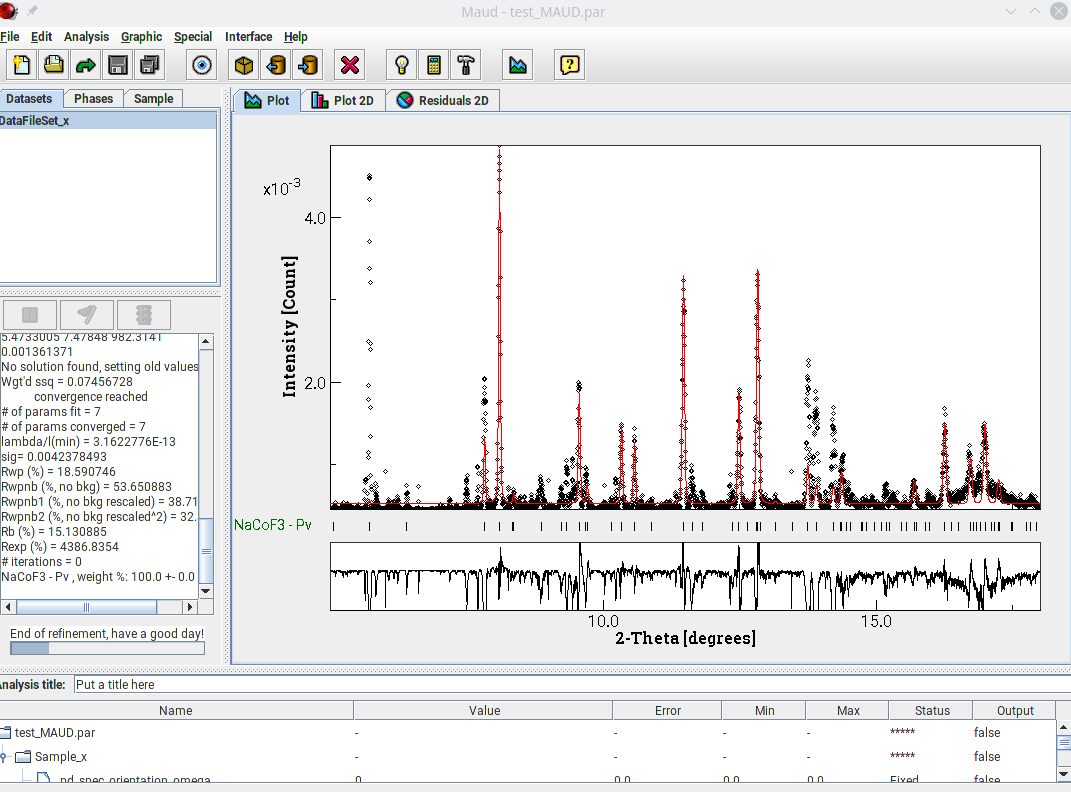Switch to the Residuals 2D tab
Screen dimensions: 1071x792
pos(443,100)
